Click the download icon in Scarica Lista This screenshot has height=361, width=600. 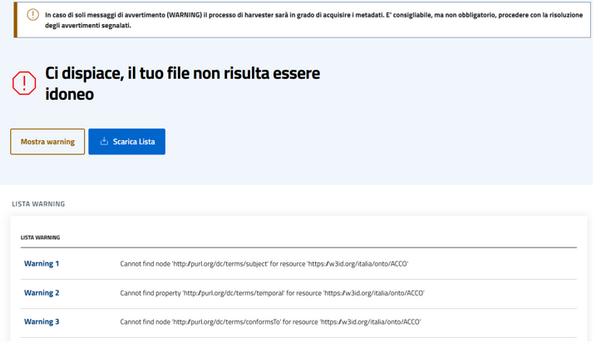[104, 141]
